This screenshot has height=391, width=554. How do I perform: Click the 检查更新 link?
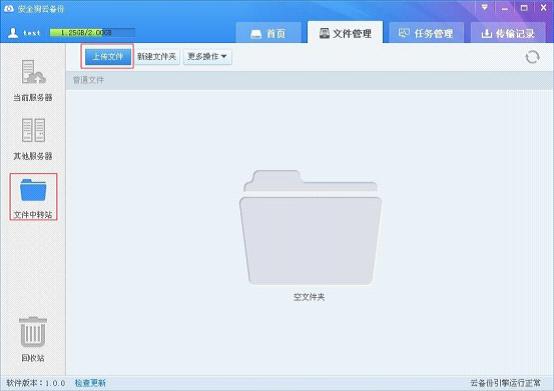[x=90, y=383]
